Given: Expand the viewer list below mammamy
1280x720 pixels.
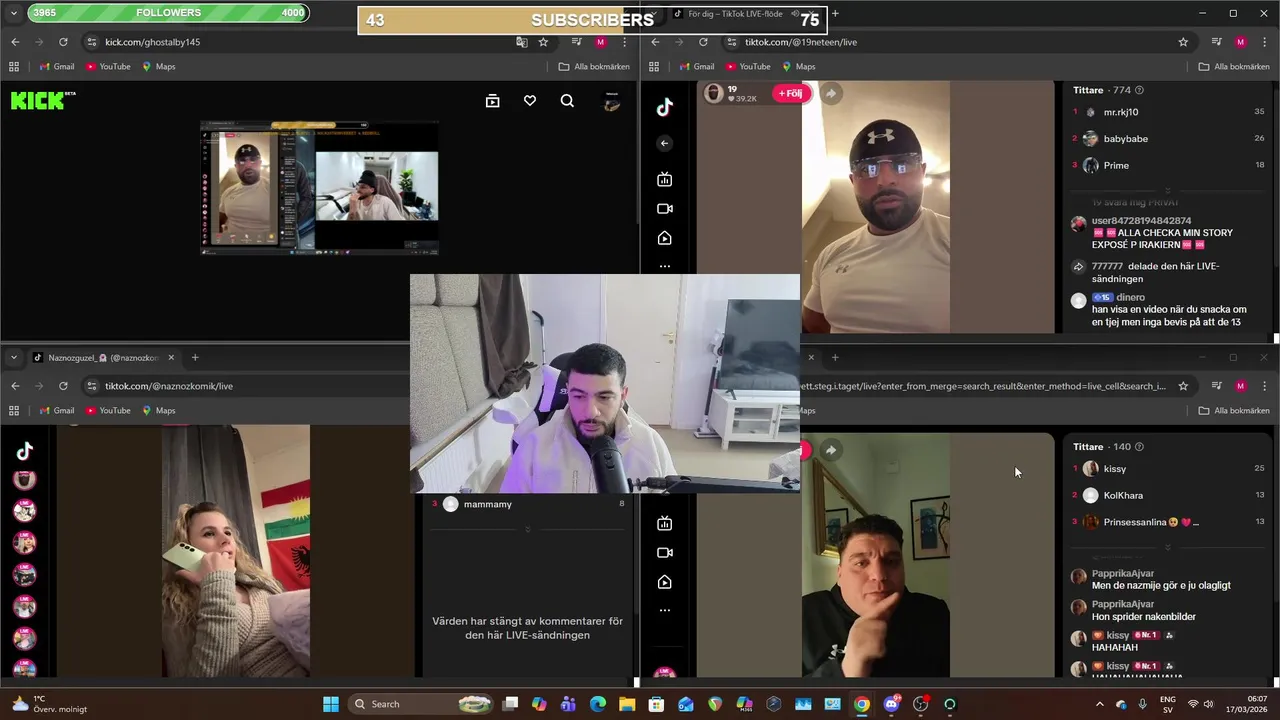Looking at the screenshot, I should (527, 529).
